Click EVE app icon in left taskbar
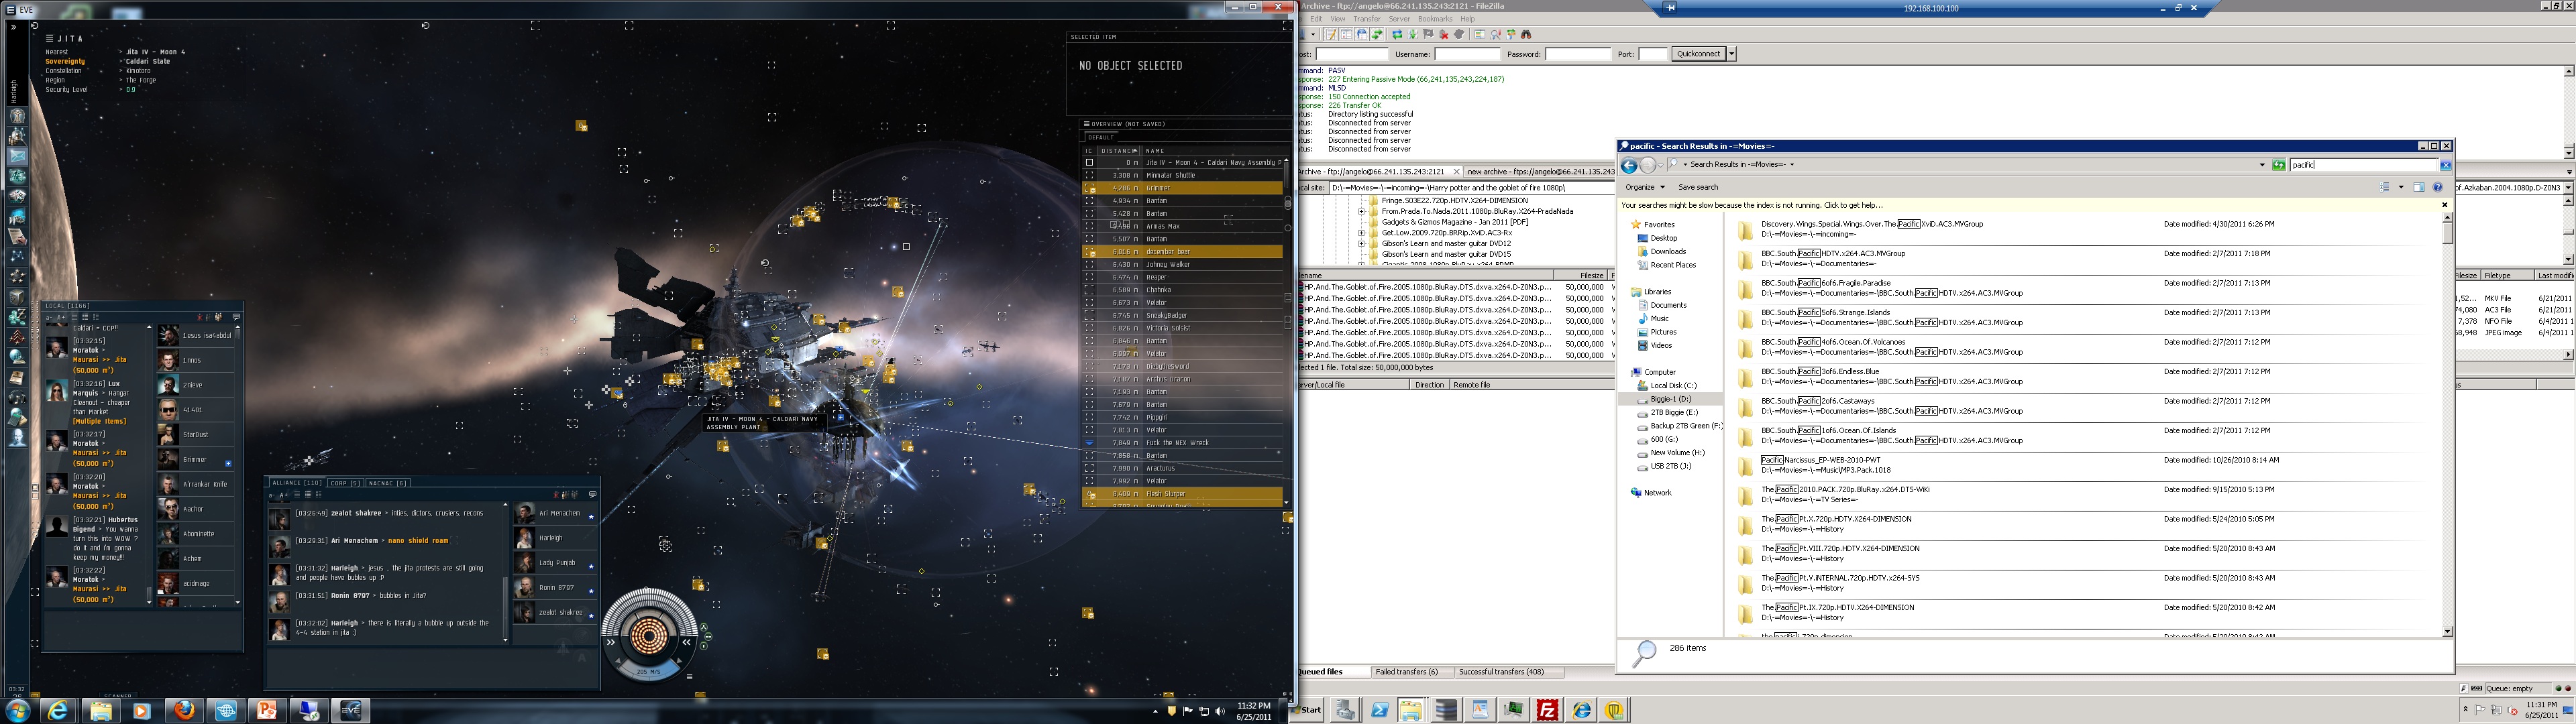 [x=351, y=710]
